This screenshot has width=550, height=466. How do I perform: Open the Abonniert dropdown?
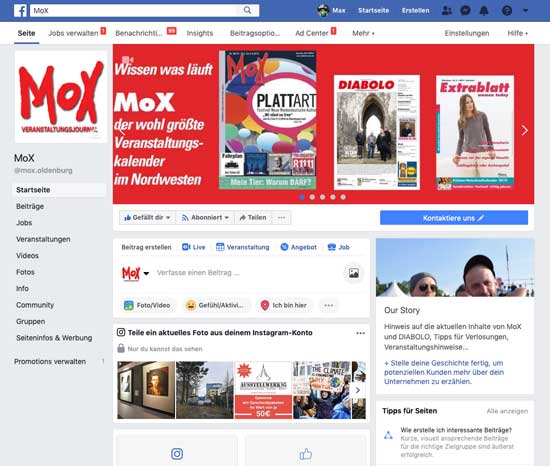pos(205,218)
